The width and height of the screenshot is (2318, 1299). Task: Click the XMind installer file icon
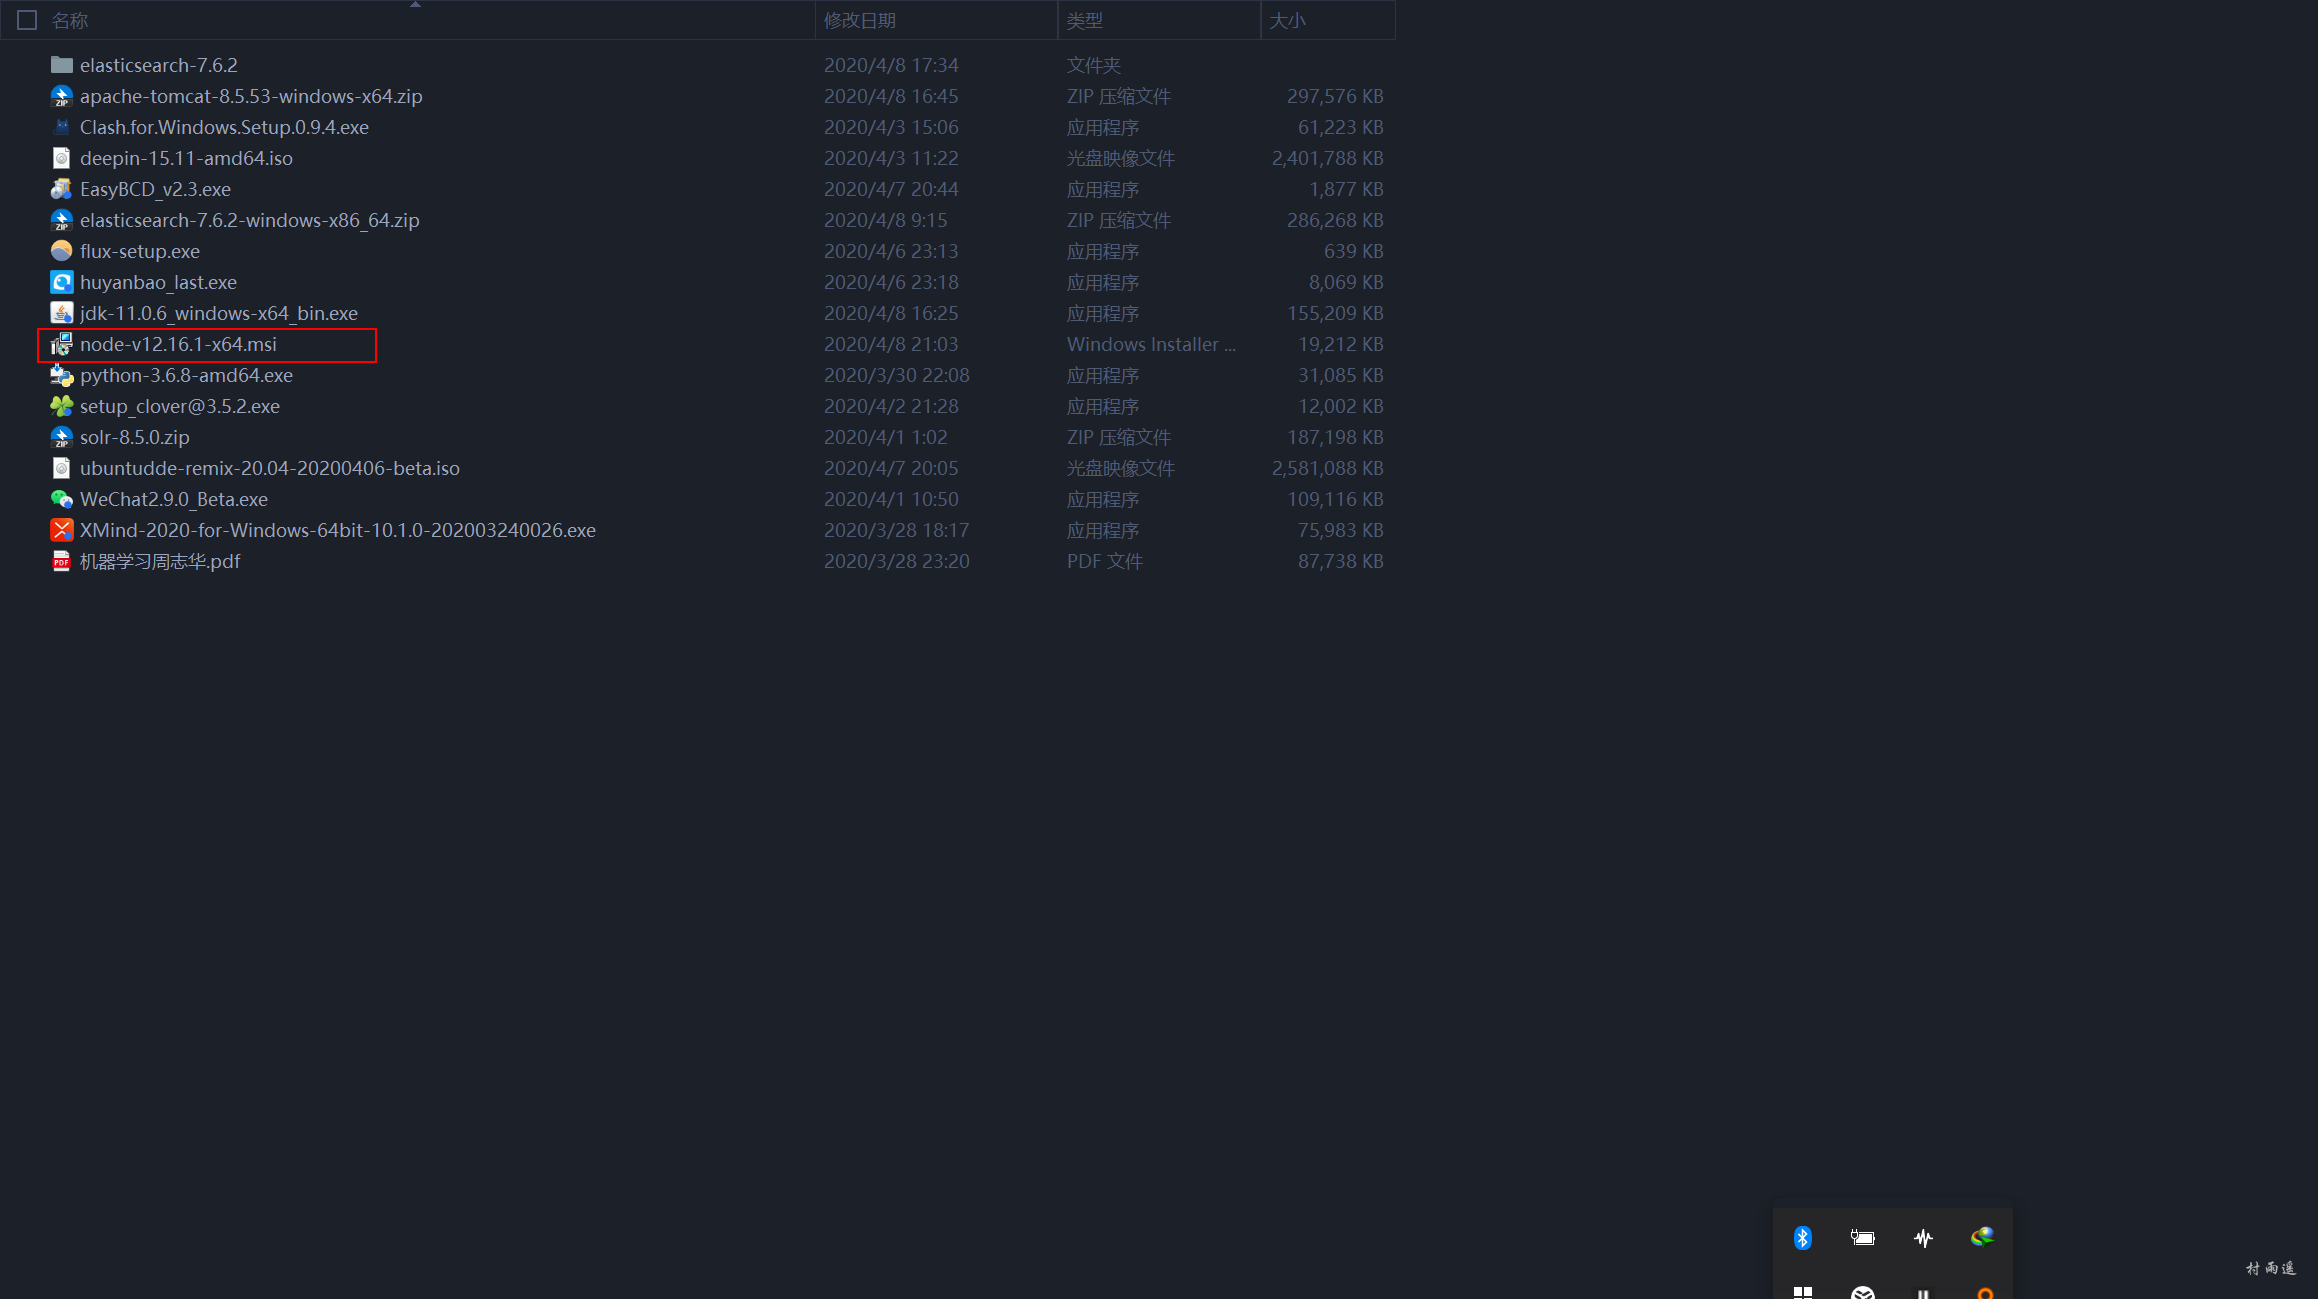pyautogui.click(x=61, y=530)
